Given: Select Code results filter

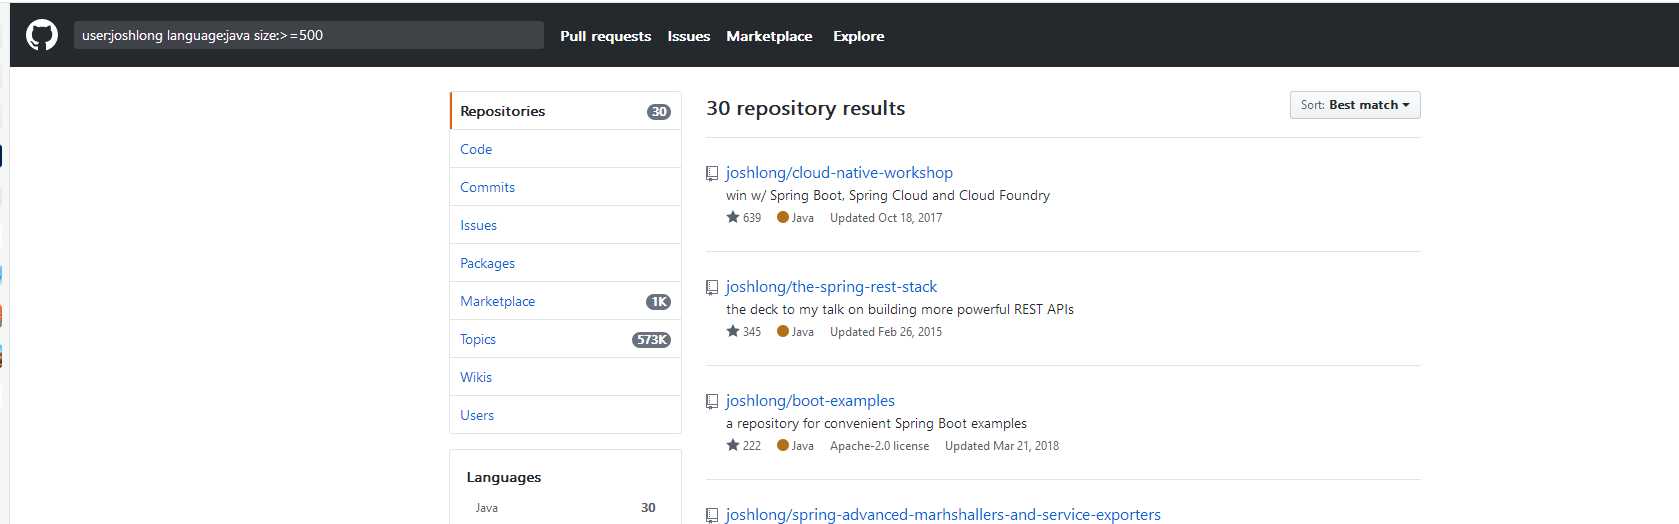Looking at the screenshot, I should pyautogui.click(x=566, y=149).
